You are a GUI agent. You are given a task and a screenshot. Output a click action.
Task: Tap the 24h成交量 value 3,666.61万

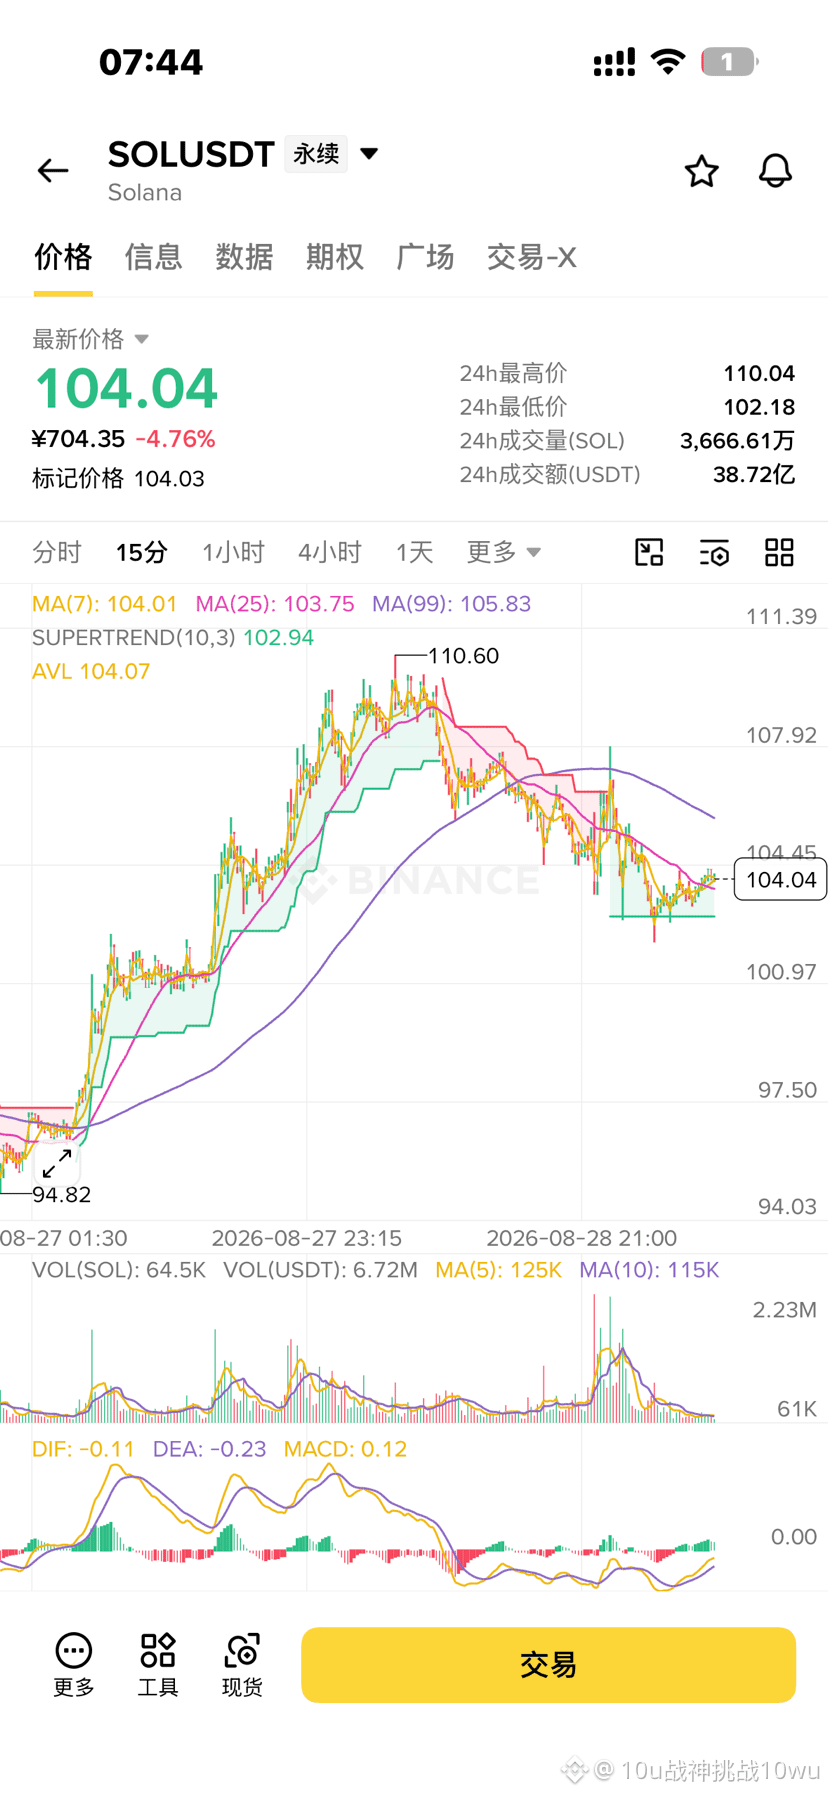click(x=737, y=441)
